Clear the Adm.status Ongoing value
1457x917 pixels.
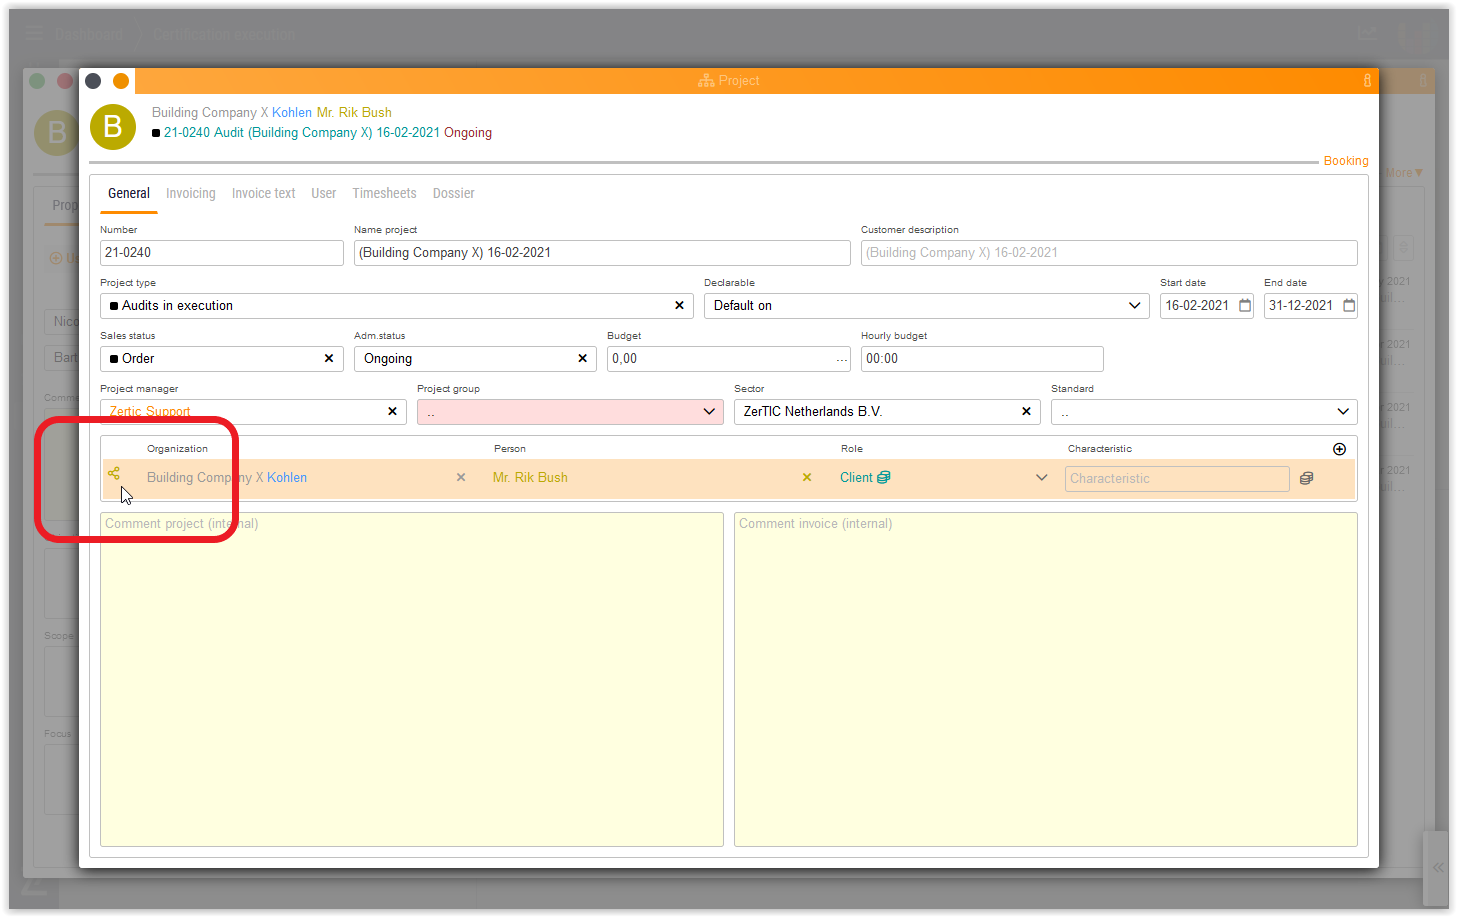click(582, 359)
